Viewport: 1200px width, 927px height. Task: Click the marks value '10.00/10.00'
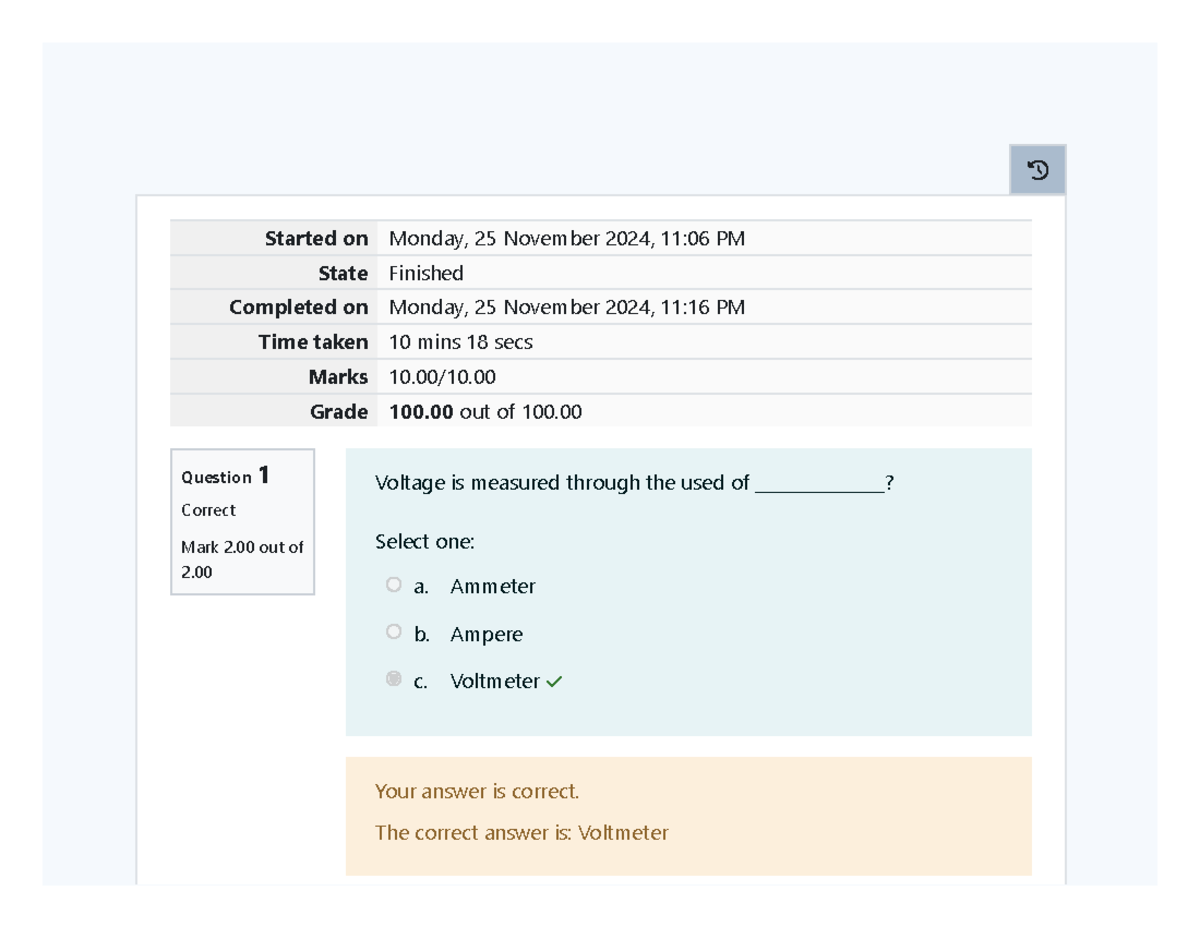442,377
